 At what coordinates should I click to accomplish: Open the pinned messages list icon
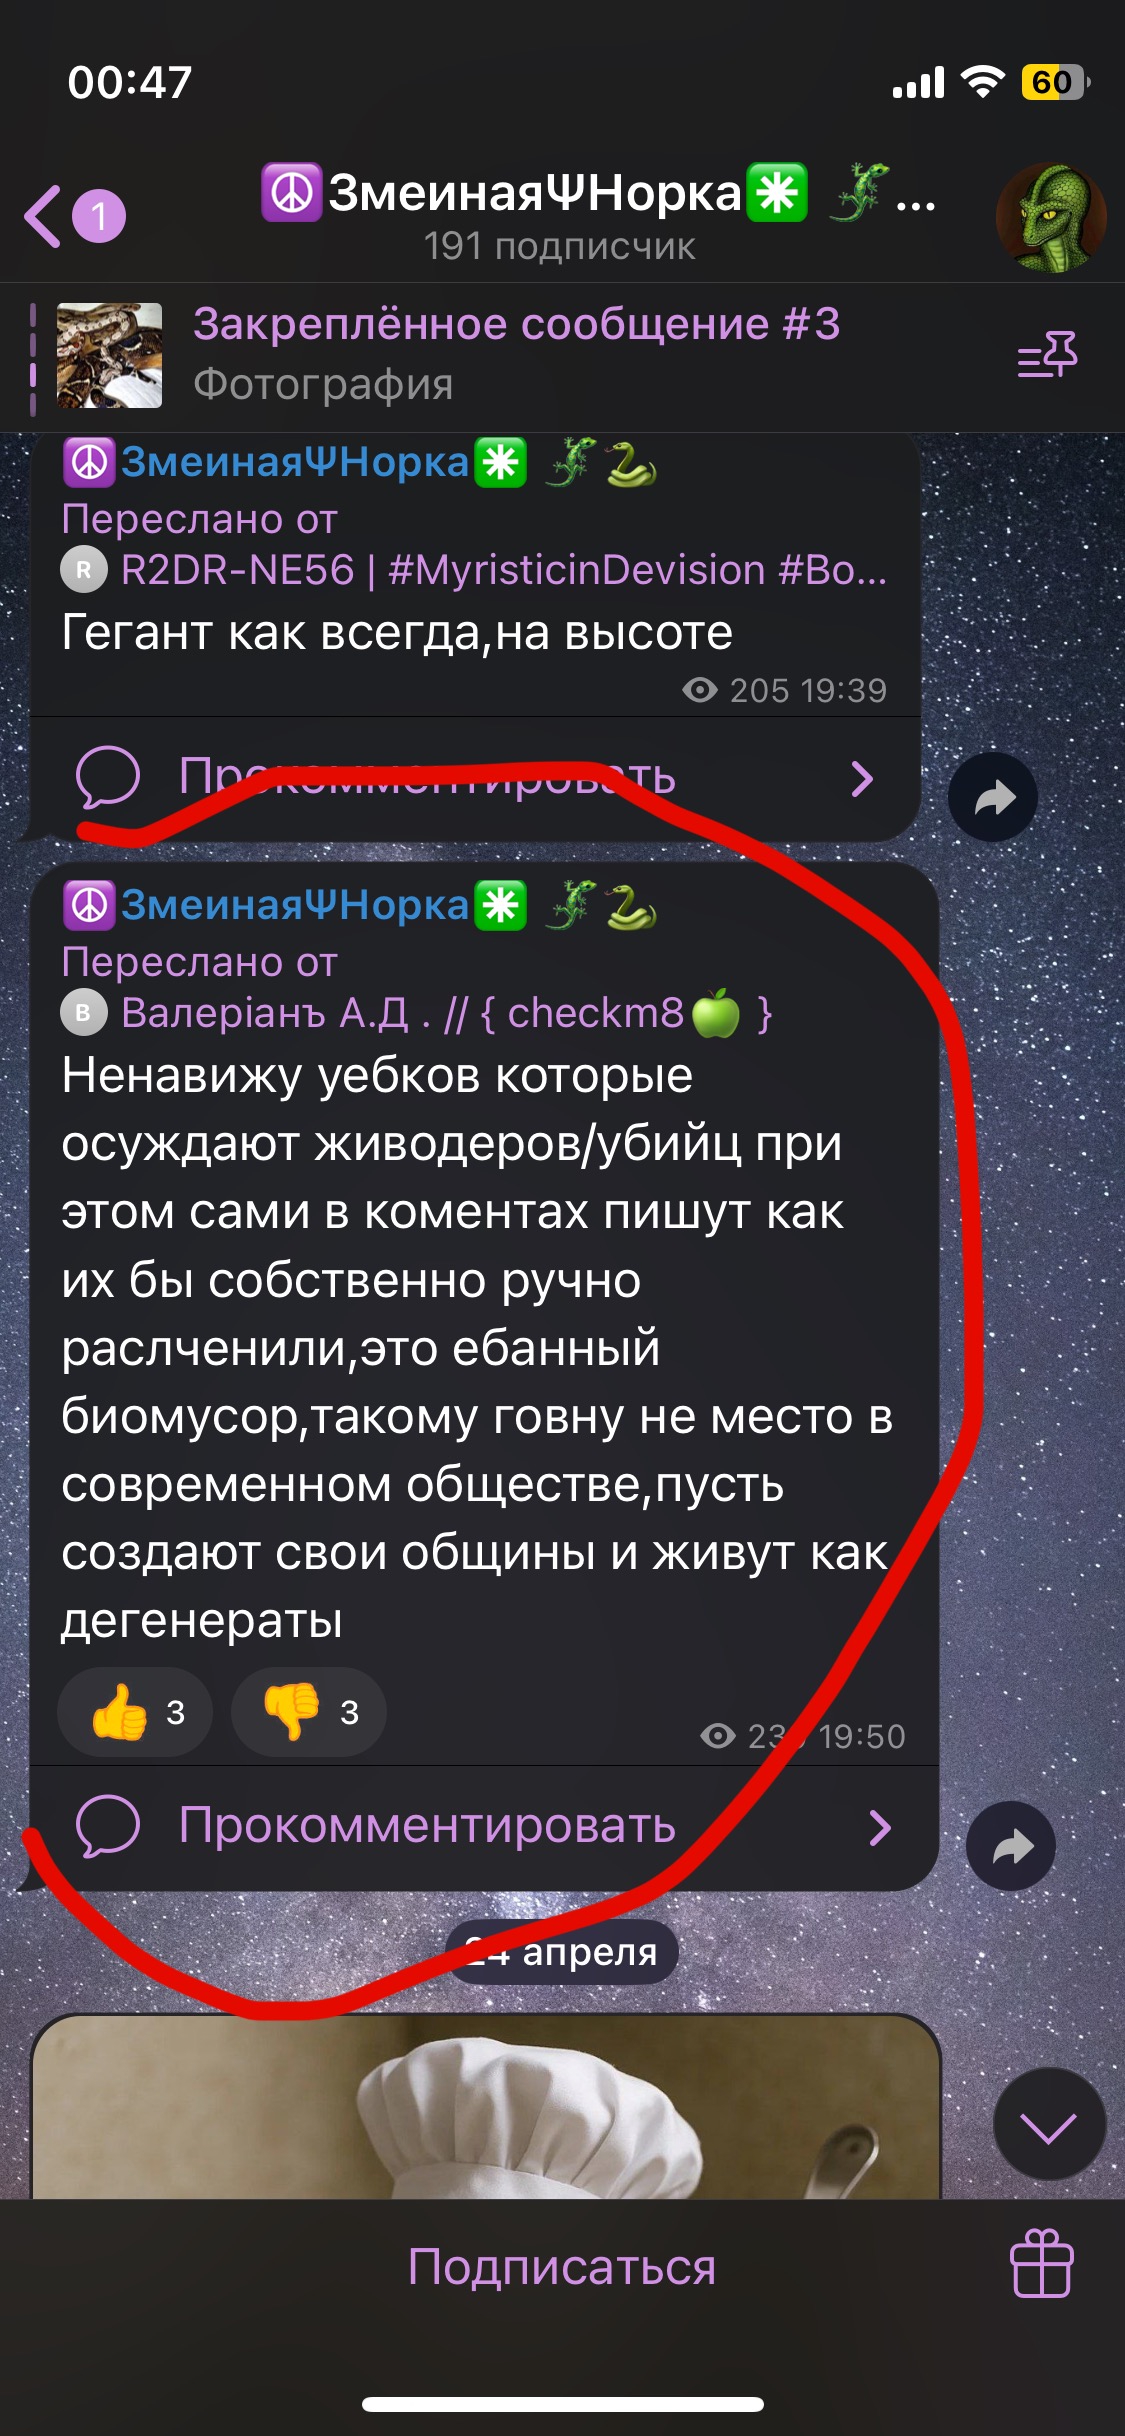pos(1047,355)
